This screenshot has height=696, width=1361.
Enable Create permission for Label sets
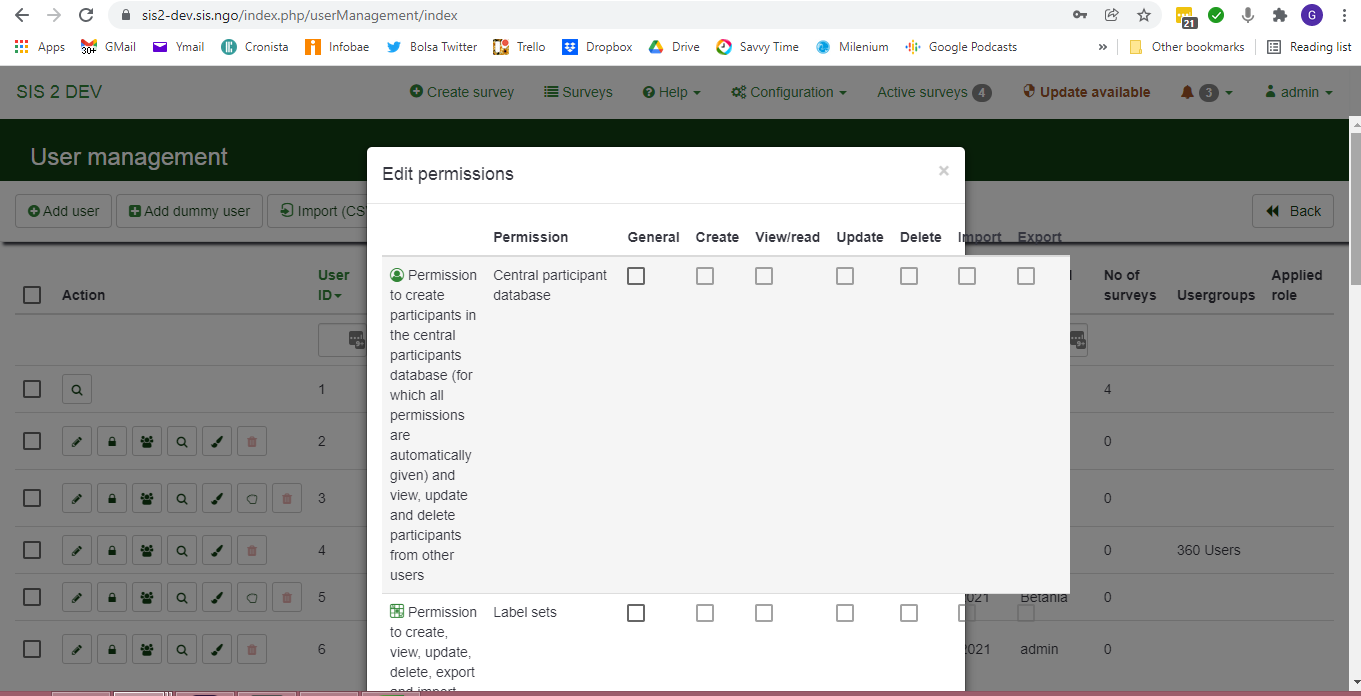pos(705,613)
